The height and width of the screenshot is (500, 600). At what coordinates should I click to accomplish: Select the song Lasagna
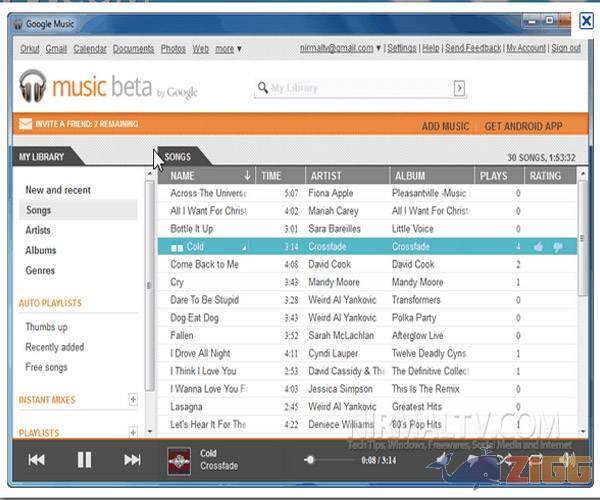(367, 406)
